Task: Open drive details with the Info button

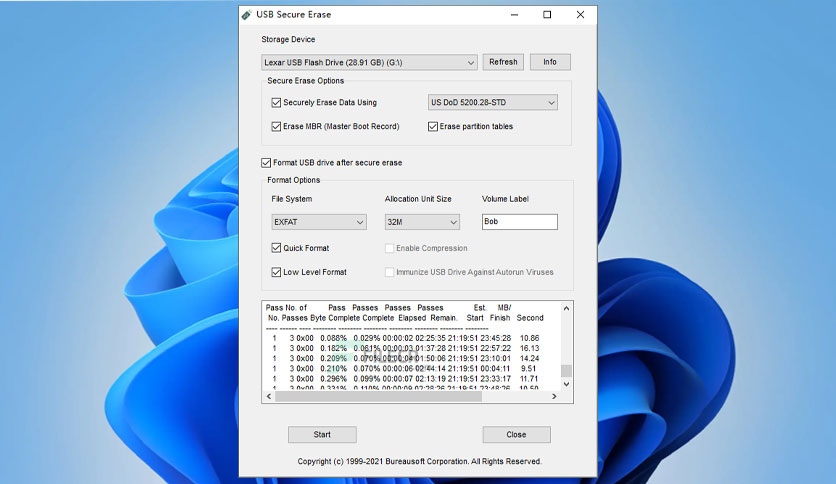Action: pos(550,62)
